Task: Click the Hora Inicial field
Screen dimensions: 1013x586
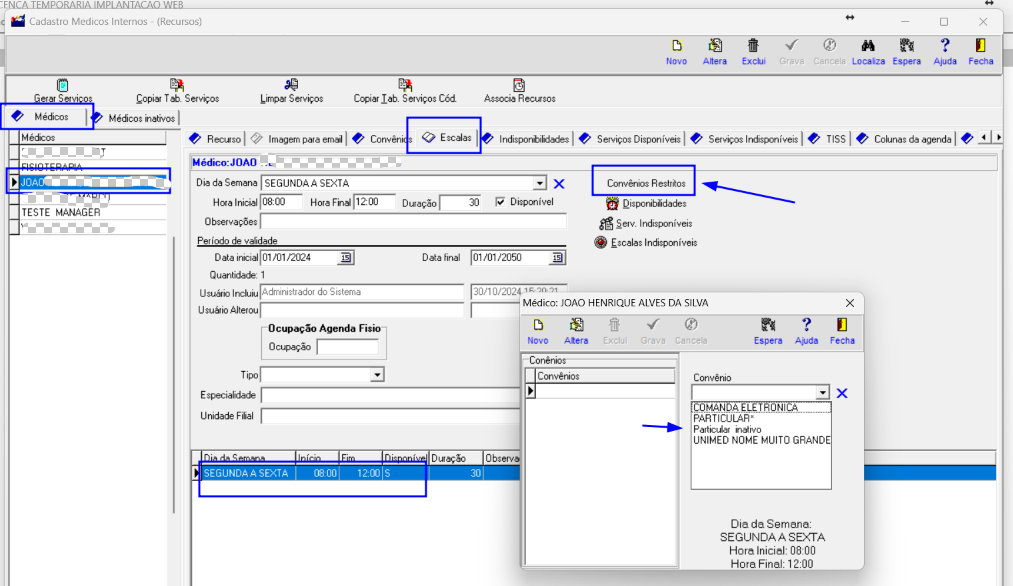Action: [281, 202]
